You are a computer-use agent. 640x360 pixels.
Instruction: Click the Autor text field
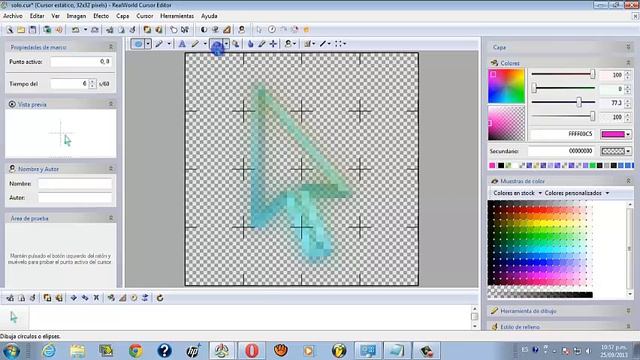(x=75, y=198)
